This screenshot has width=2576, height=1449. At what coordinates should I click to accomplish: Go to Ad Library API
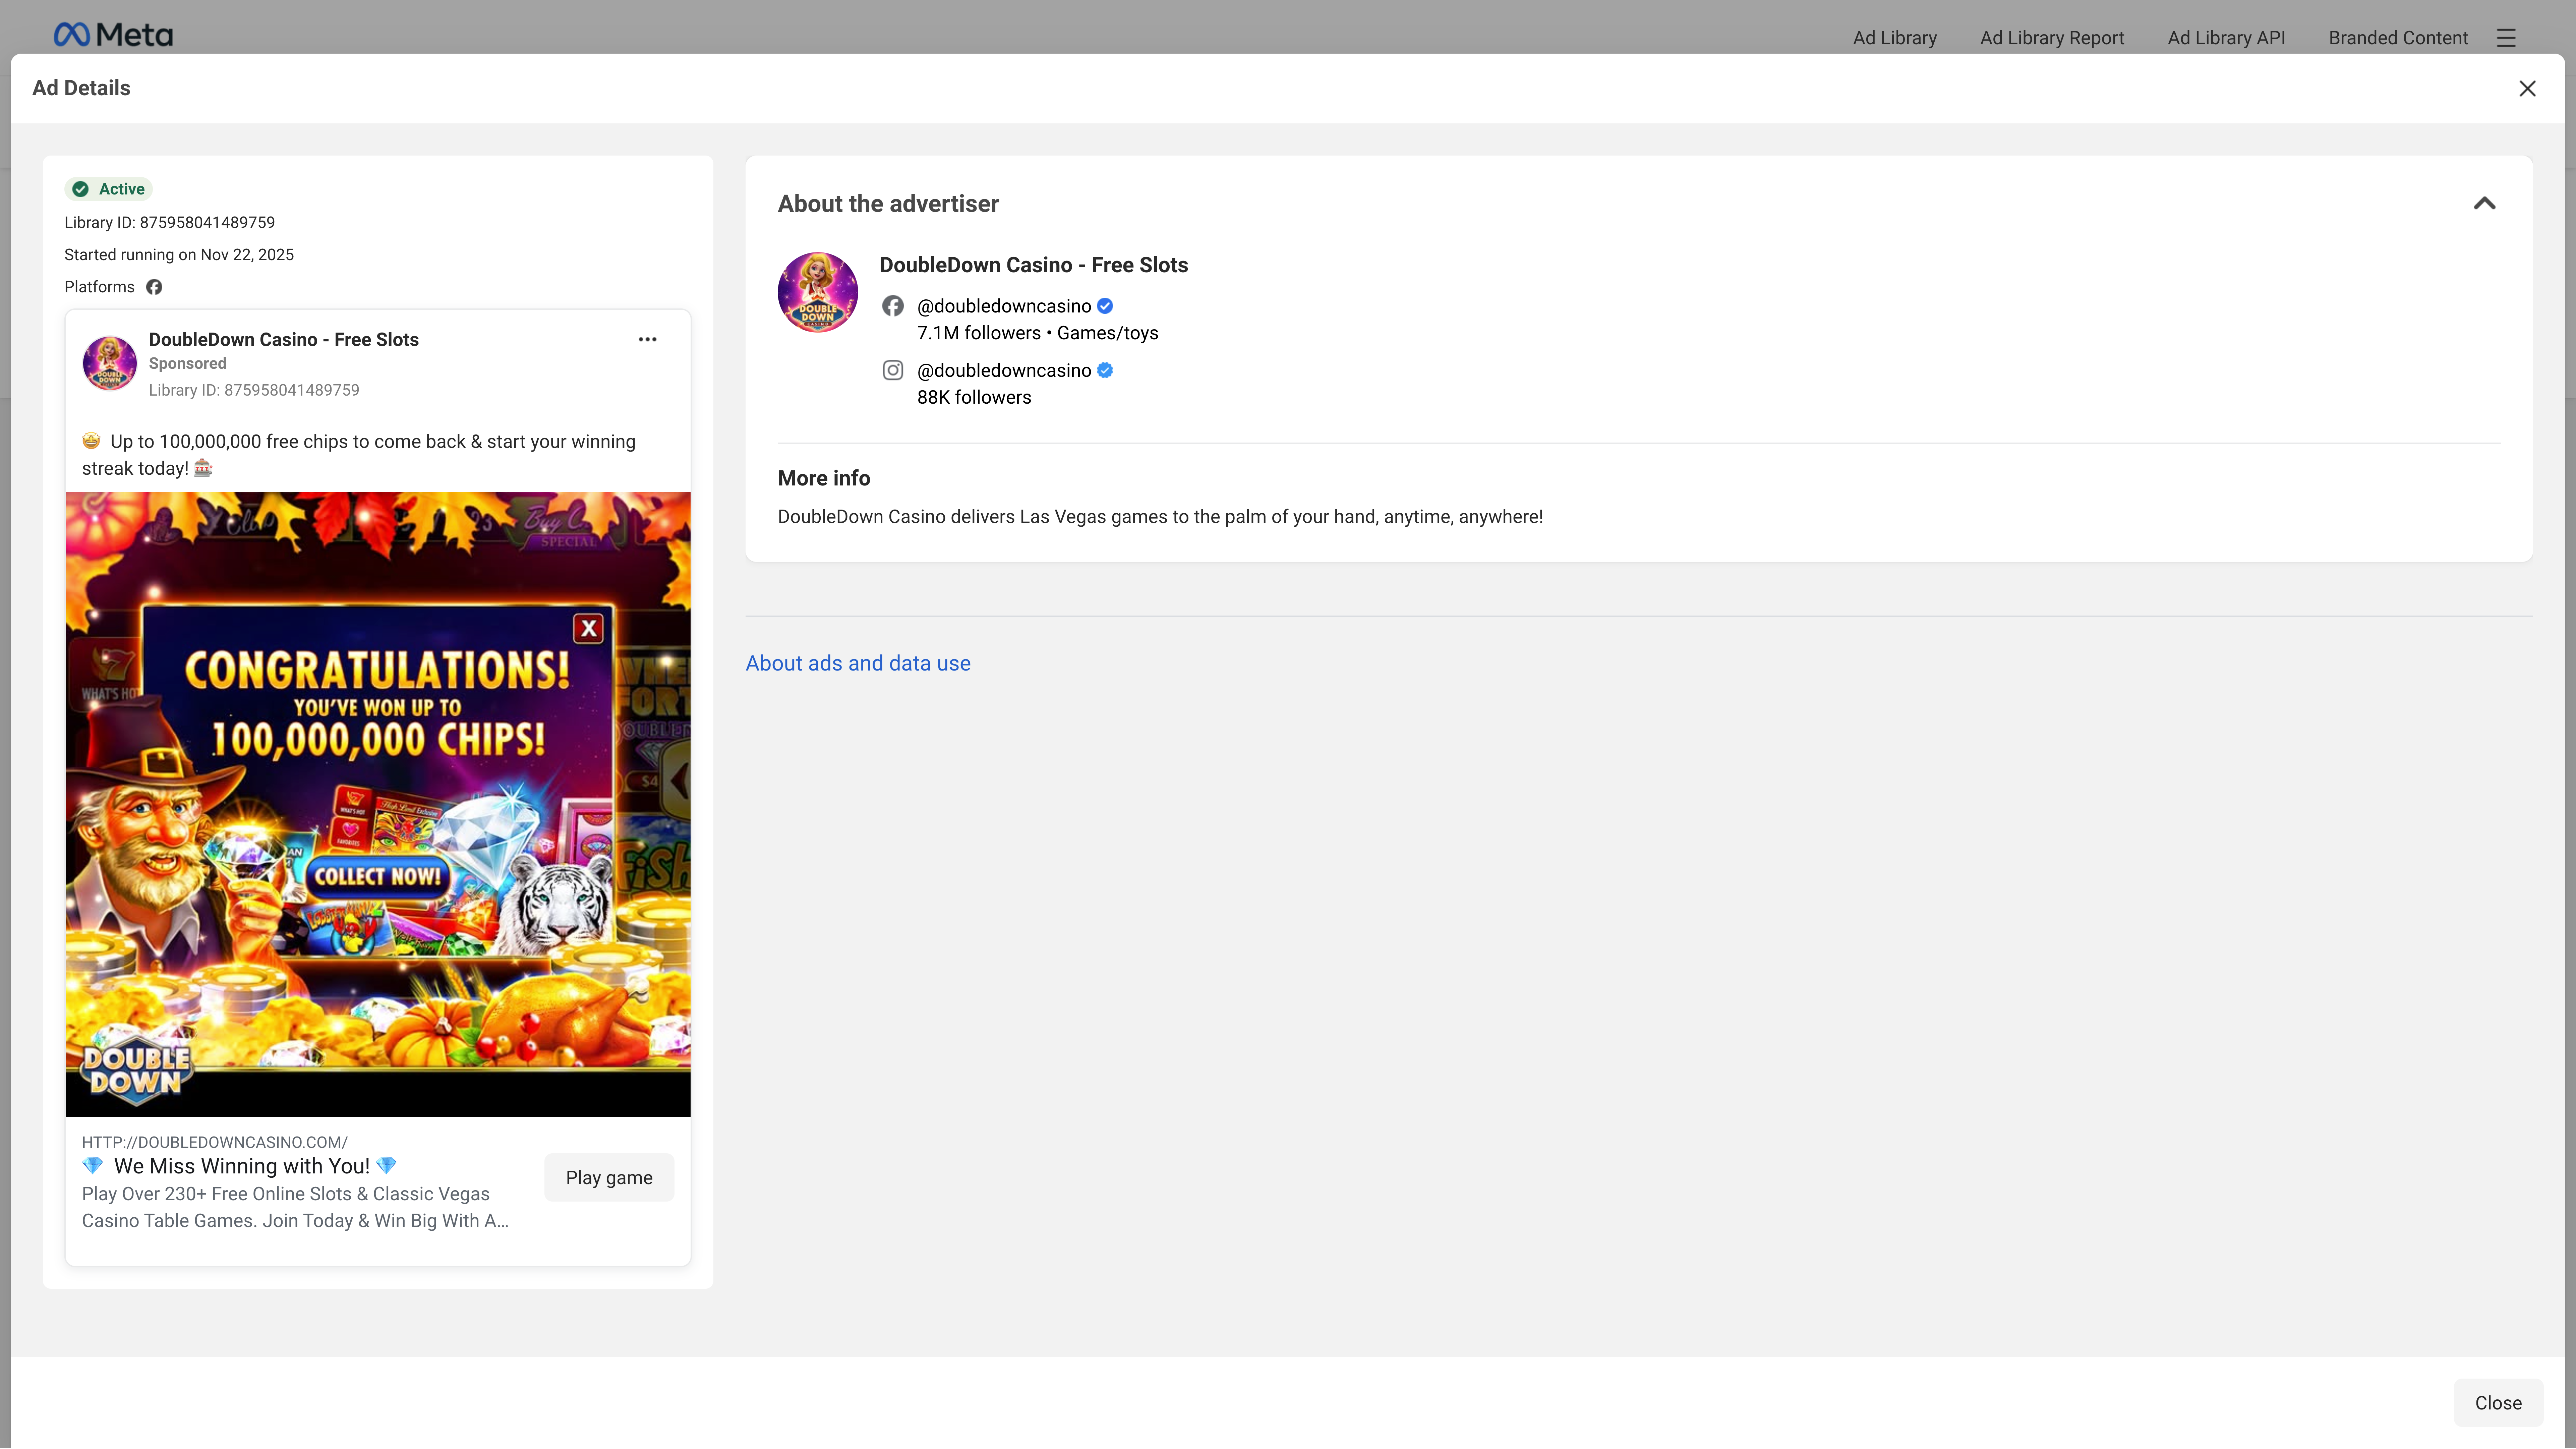[2226, 38]
